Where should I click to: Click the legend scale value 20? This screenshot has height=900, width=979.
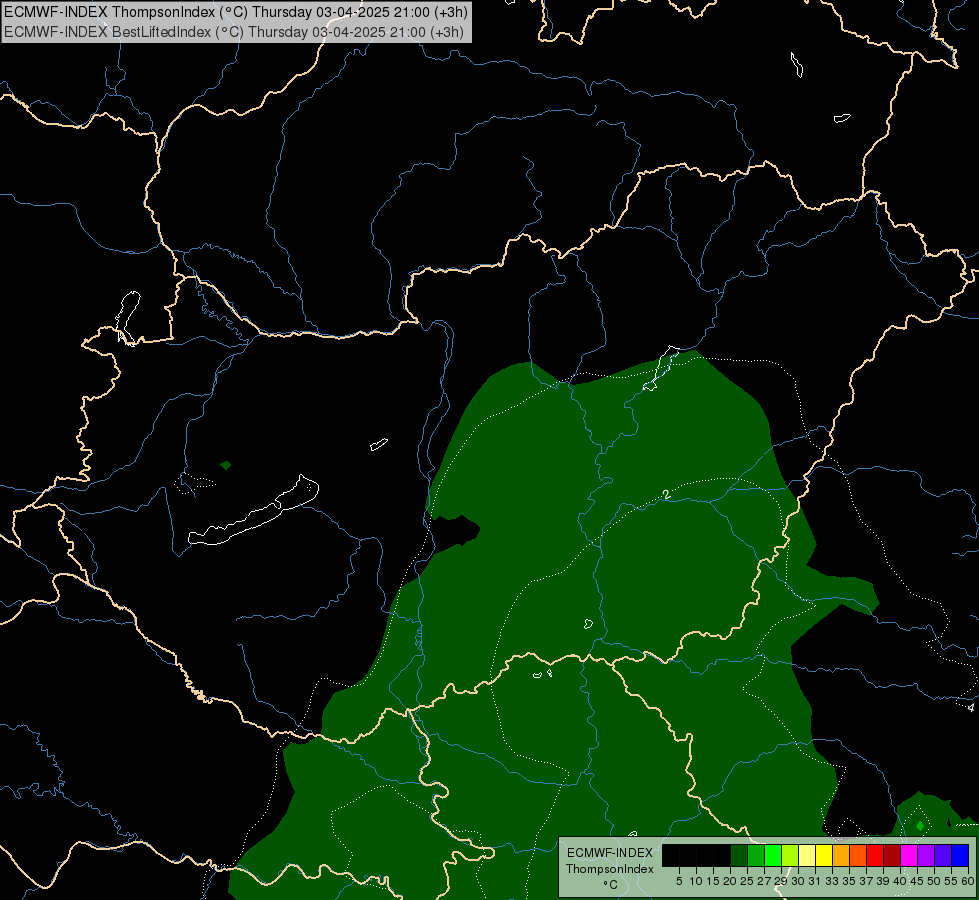point(731,881)
